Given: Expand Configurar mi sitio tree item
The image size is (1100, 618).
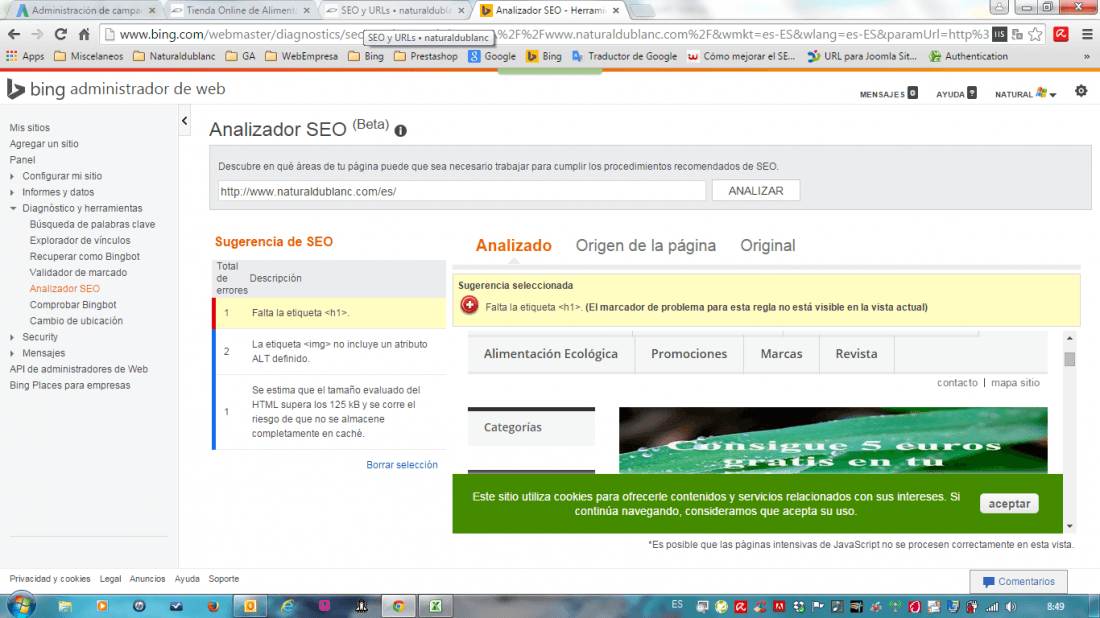Looking at the screenshot, I should pos(12,176).
